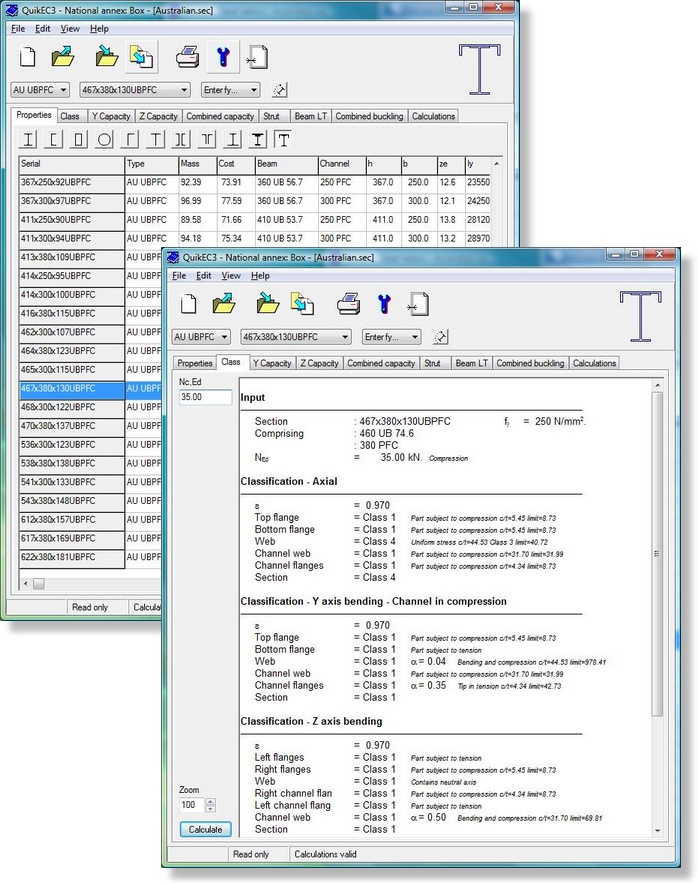Open the File menu in back window
This screenshot has height=886, width=699.
18,29
